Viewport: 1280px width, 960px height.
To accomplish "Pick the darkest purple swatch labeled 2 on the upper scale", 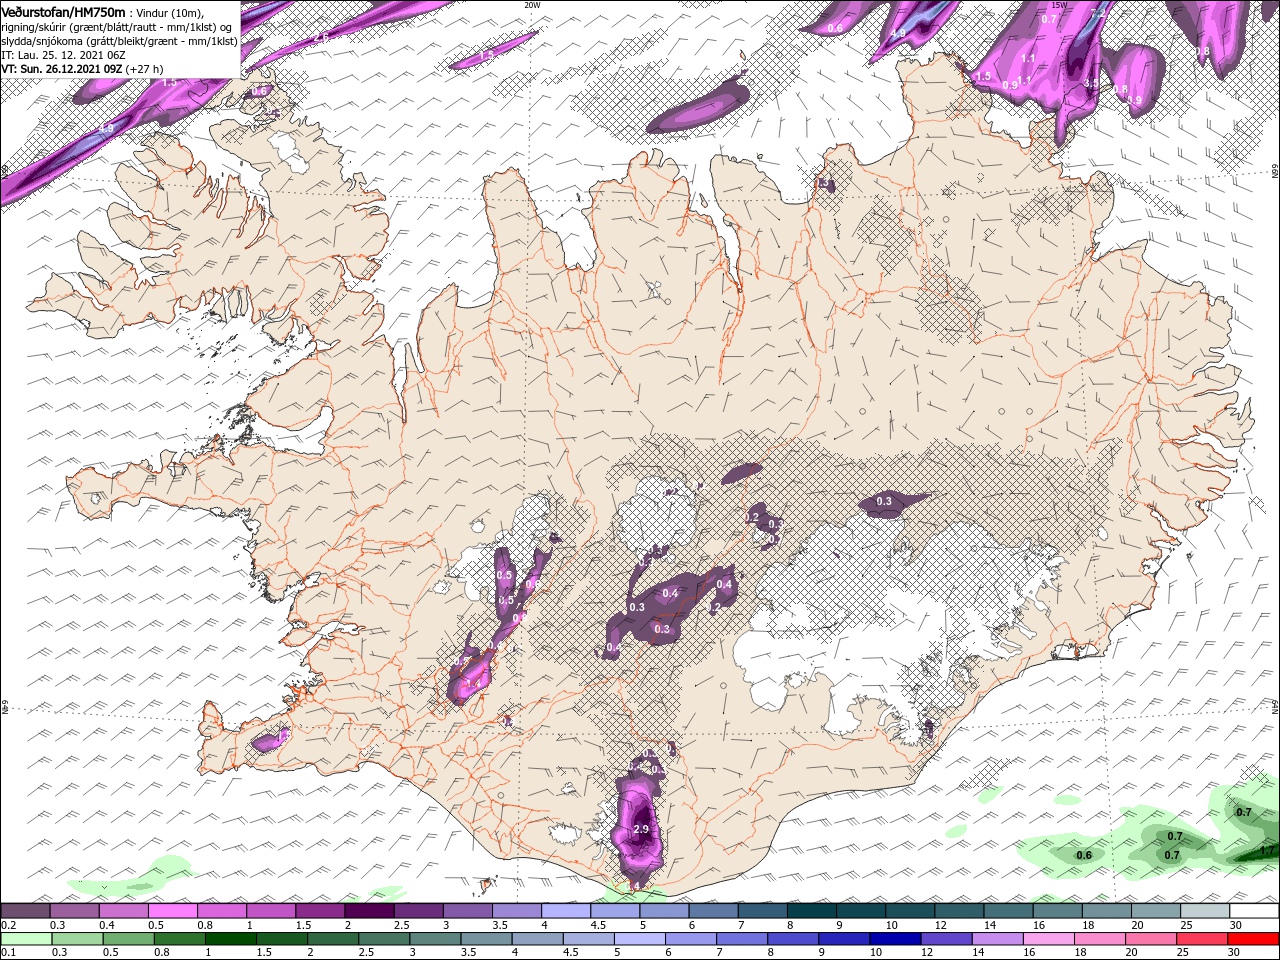I will [369, 911].
